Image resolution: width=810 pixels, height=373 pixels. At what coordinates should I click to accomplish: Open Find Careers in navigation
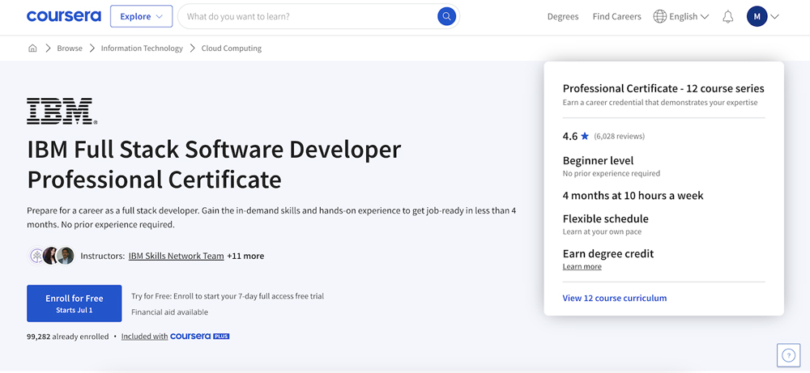click(617, 17)
